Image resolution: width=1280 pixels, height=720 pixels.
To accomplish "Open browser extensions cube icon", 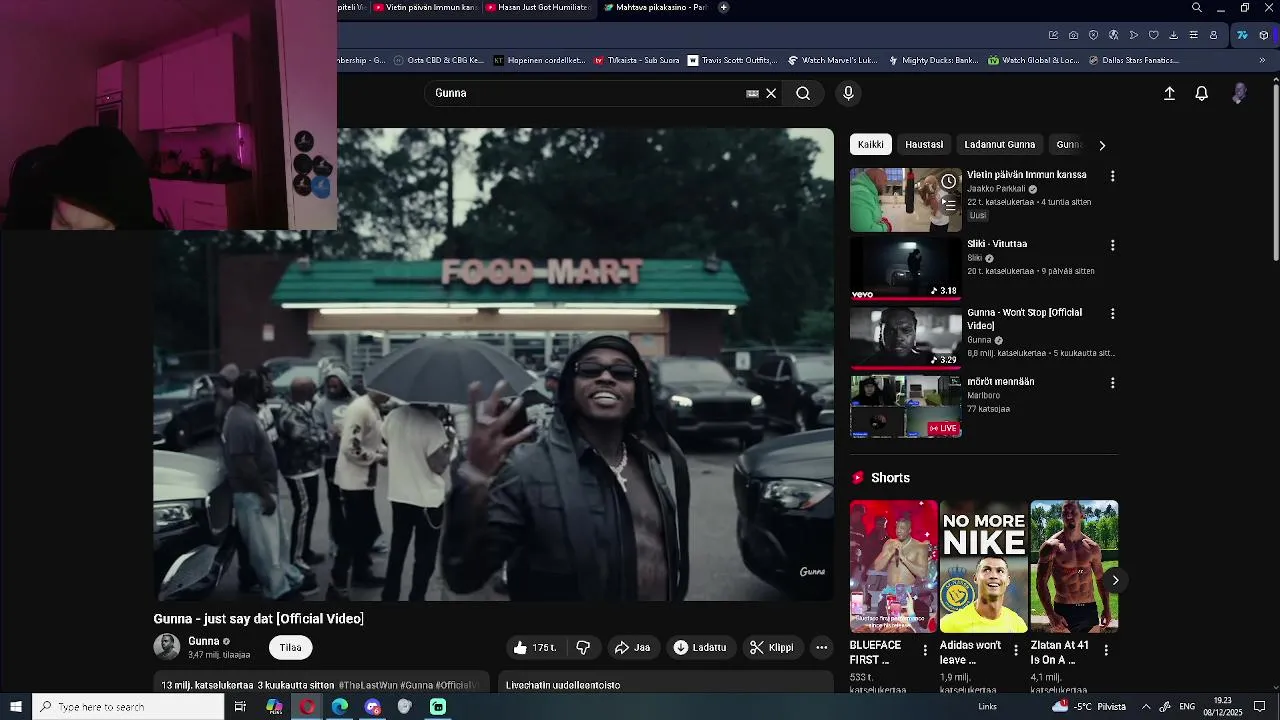I will click(x=1263, y=35).
